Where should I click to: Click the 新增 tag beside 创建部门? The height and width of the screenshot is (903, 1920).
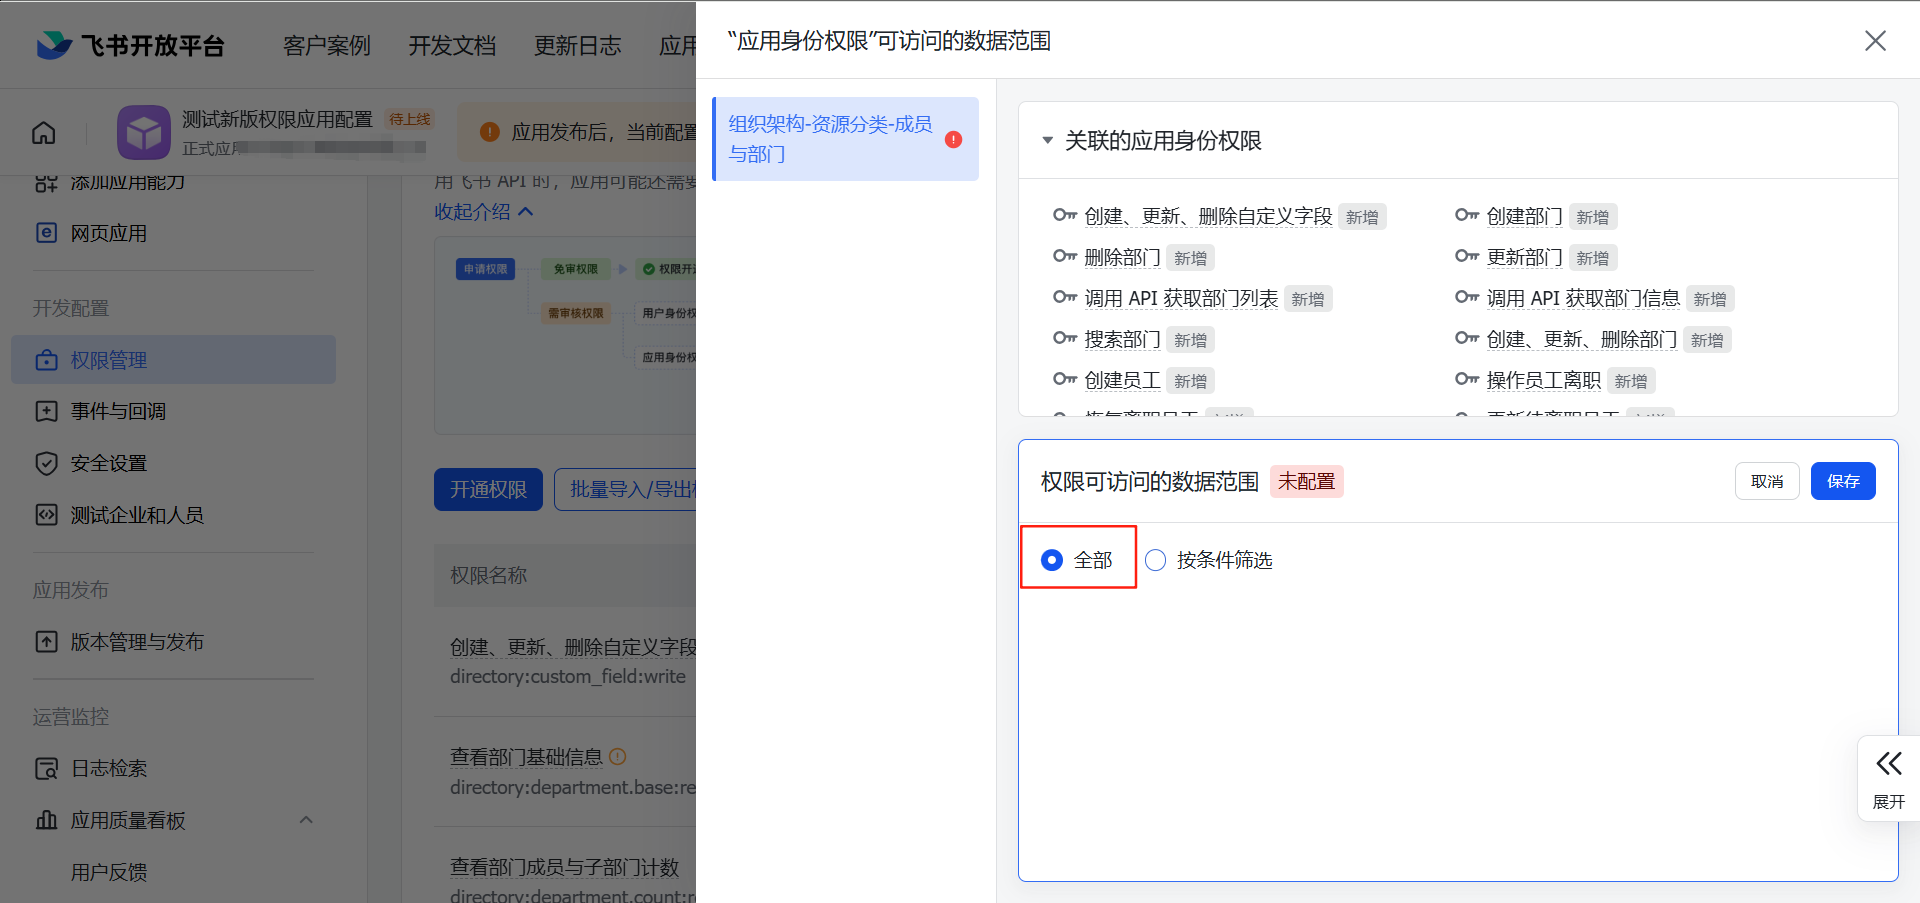(x=1593, y=217)
